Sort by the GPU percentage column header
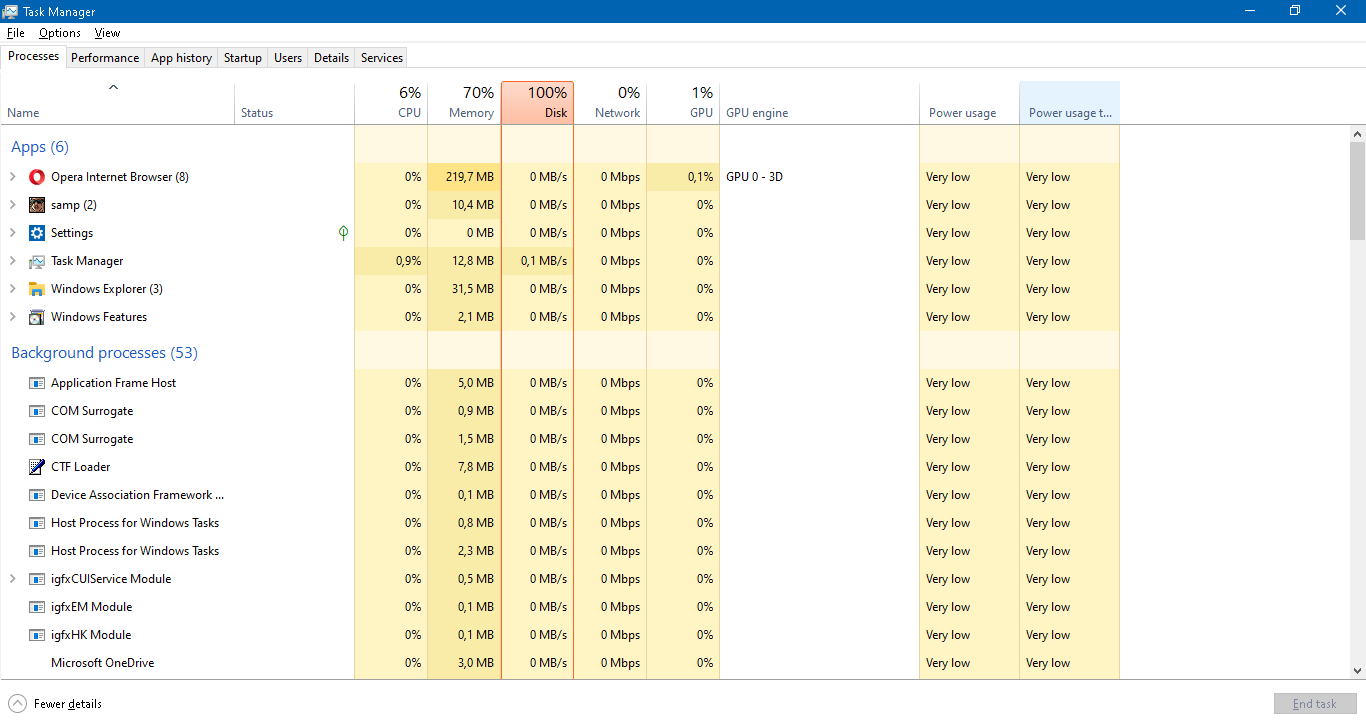Image resolution: width=1366 pixels, height=728 pixels. point(683,103)
